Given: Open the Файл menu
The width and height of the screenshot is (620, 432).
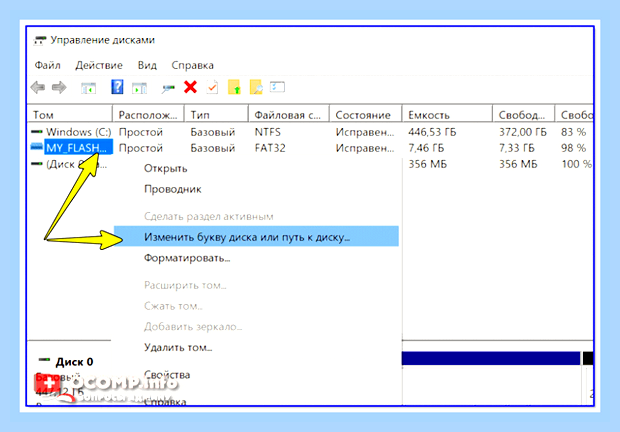Looking at the screenshot, I should [47, 65].
